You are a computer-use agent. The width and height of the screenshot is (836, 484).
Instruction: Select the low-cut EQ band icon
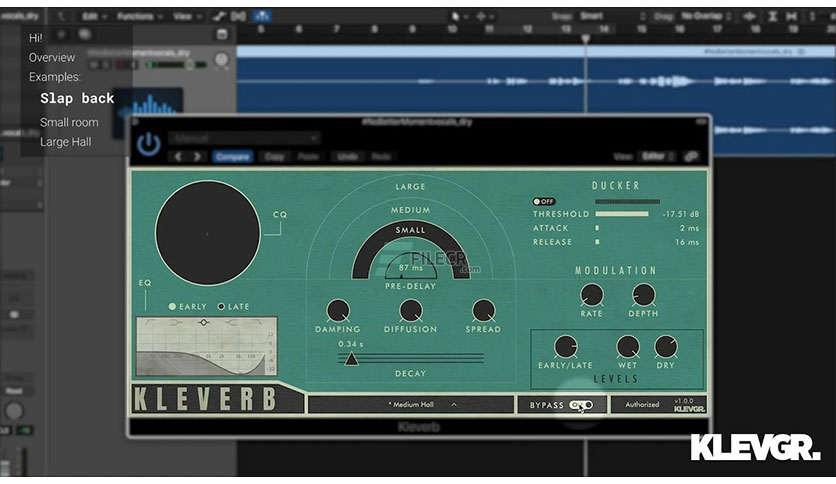(x=150, y=322)
